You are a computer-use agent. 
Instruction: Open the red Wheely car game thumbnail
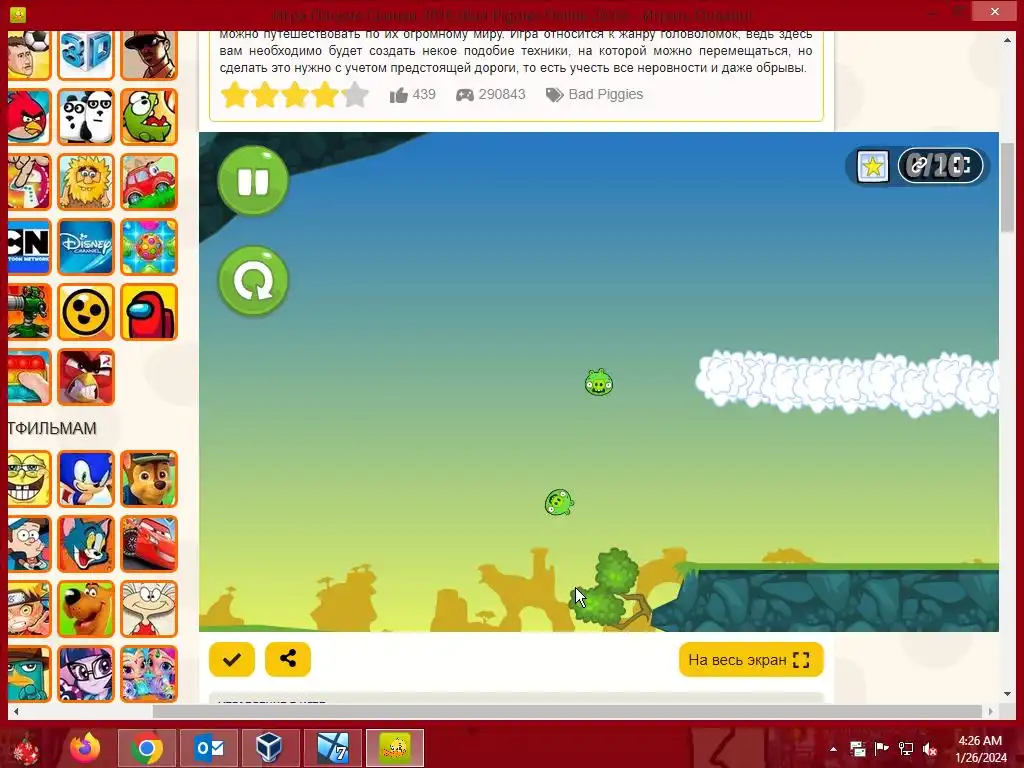(149, 182)
